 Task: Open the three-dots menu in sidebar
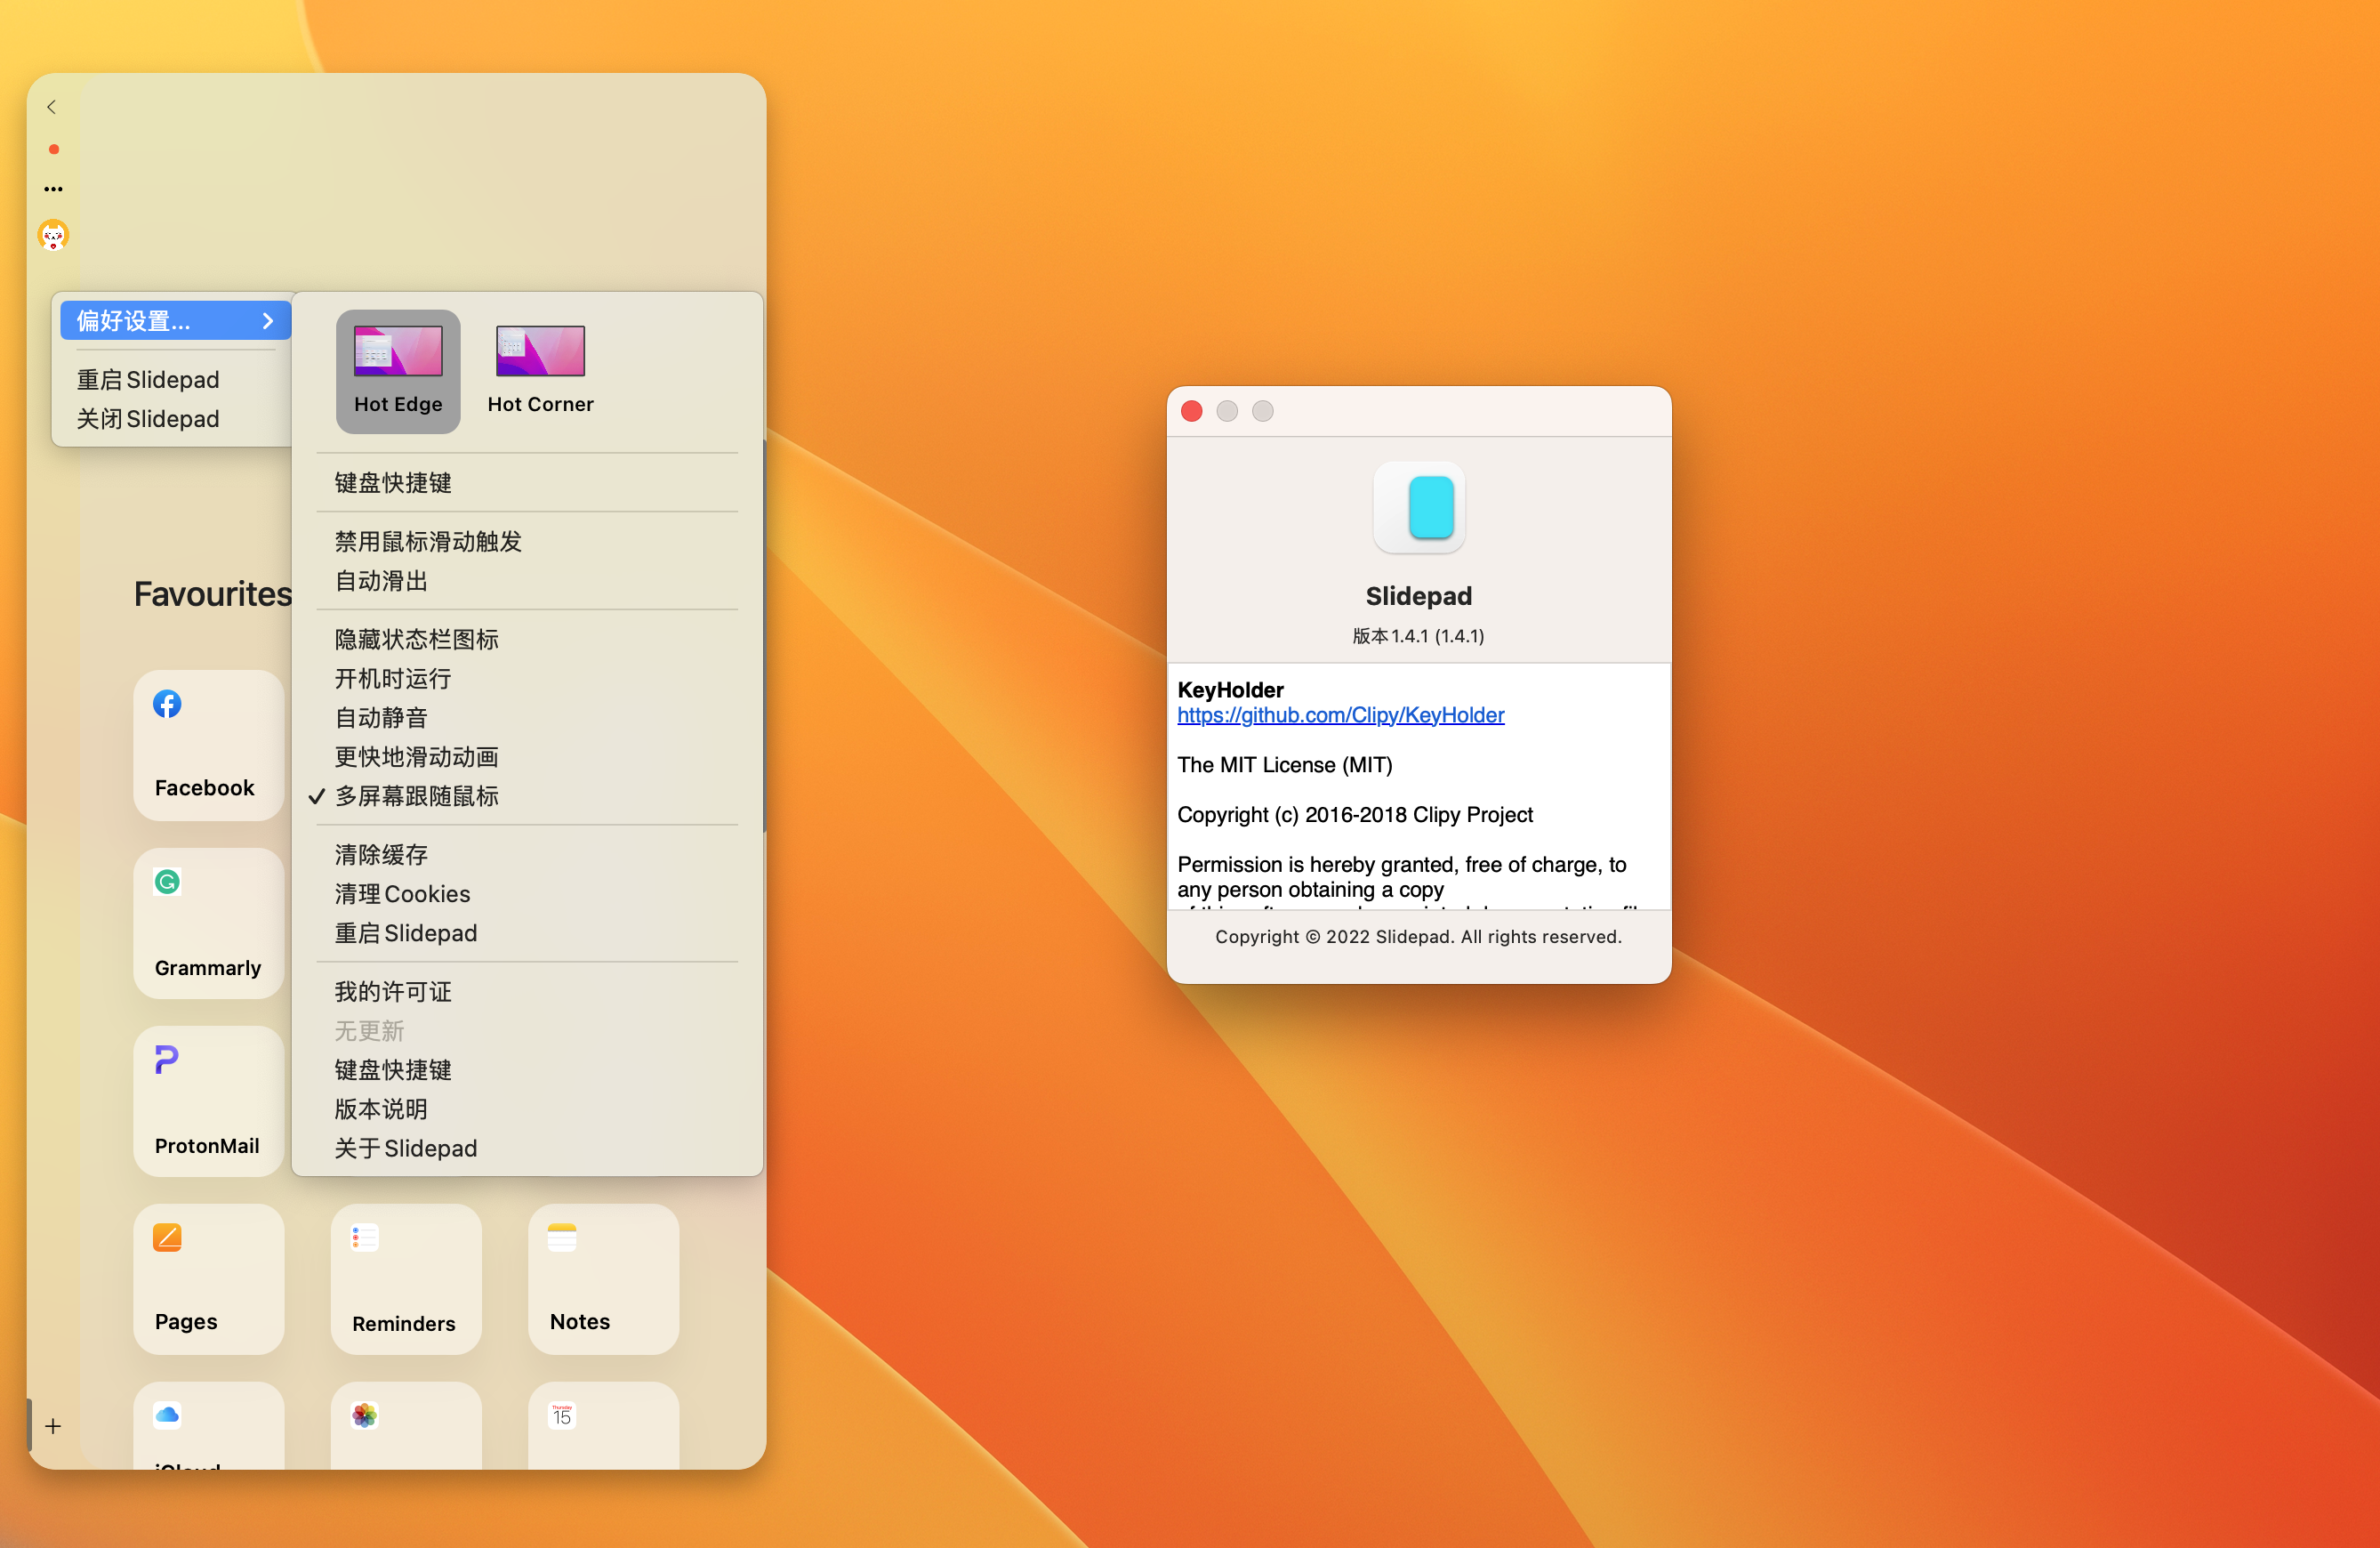[53, 189]
